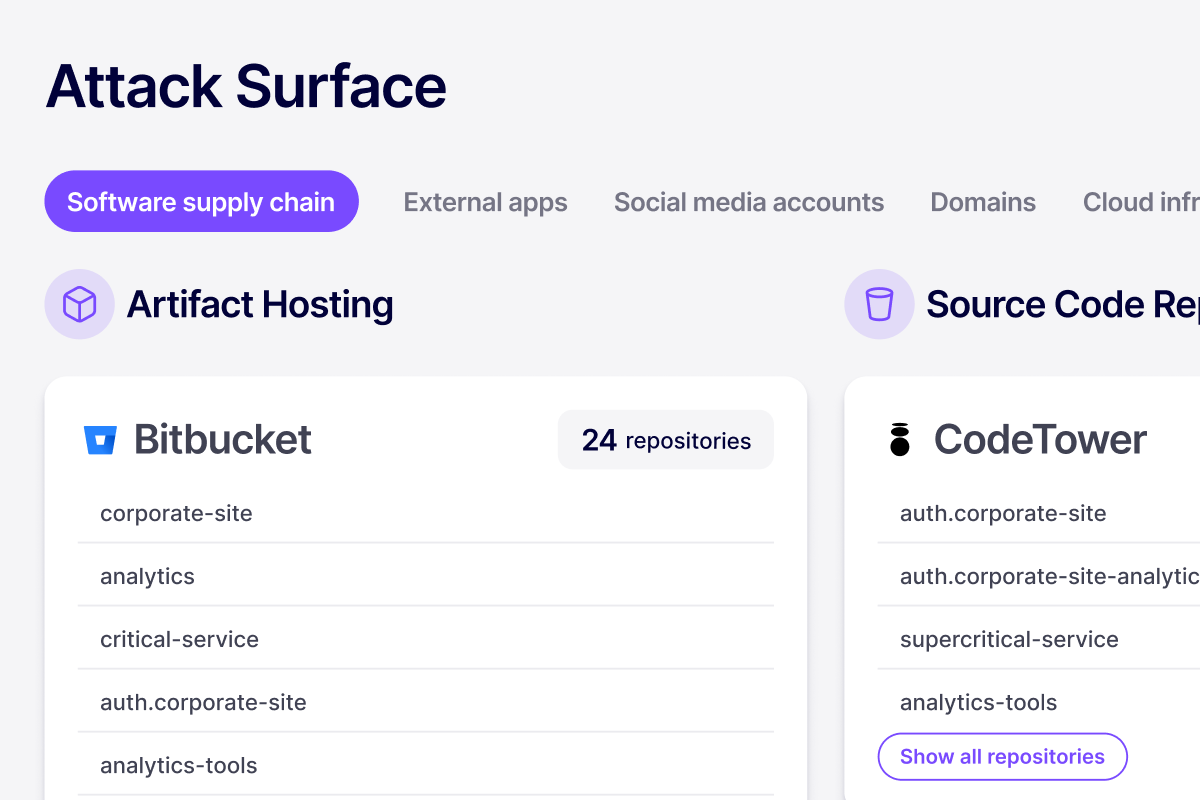Viewport: 1200px width, 800px height.
Task: Click the supercritical-service repository entry
Action: pyautogui.click(x=1009, y=639)
